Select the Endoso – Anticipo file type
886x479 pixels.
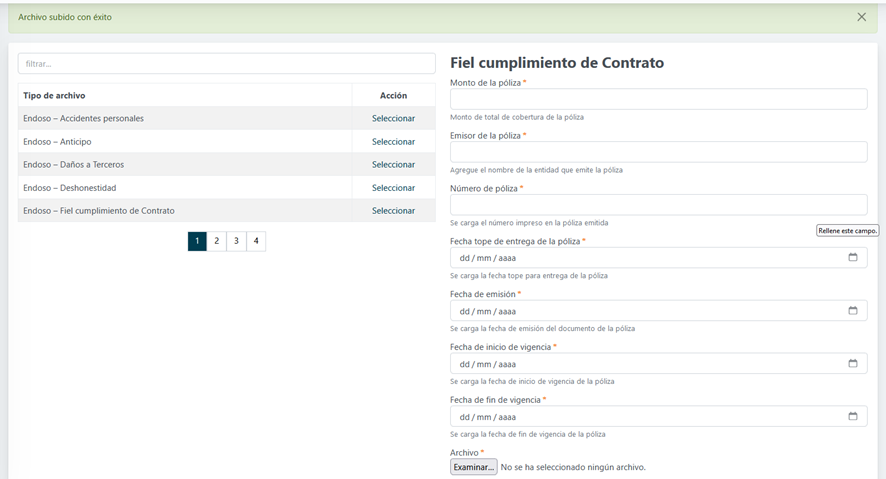click(393, 142)
